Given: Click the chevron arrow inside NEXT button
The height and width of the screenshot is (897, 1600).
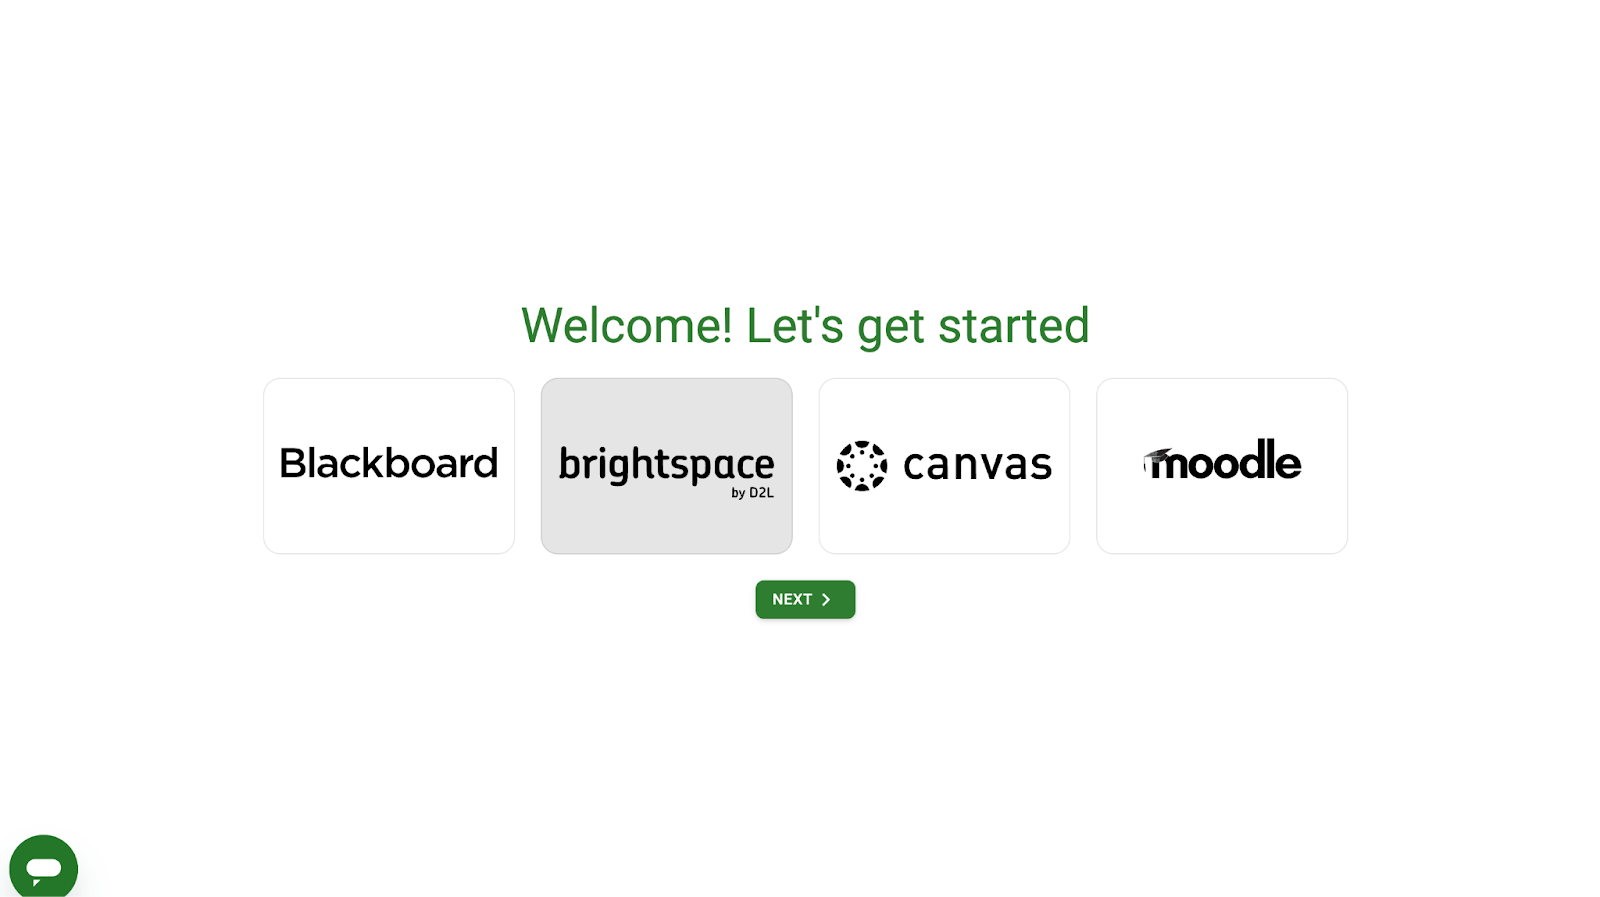Looking at the screenshot, I should 826,600.
